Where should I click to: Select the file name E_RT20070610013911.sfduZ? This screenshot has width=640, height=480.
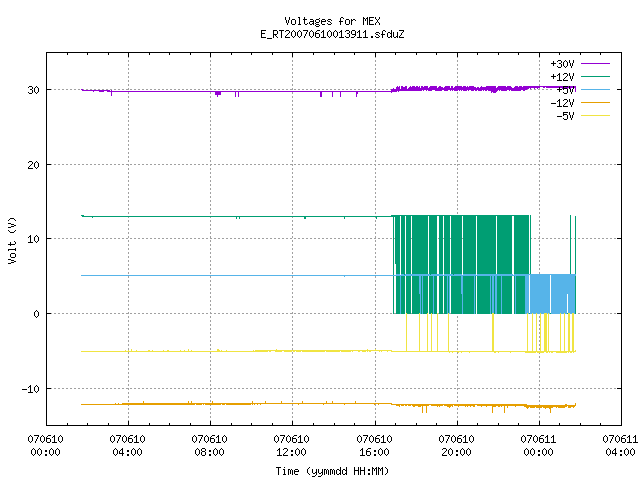(x=332, y=34)
